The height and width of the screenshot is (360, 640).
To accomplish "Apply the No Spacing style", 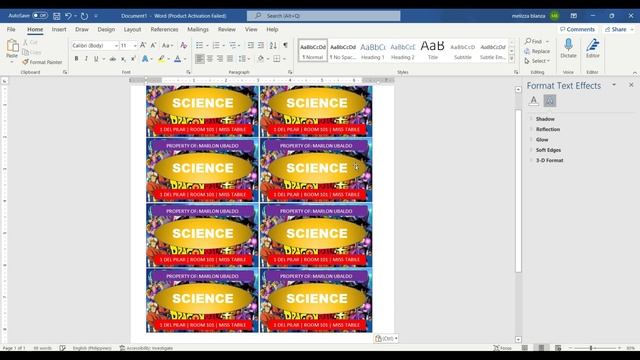I will coord(343,51).
